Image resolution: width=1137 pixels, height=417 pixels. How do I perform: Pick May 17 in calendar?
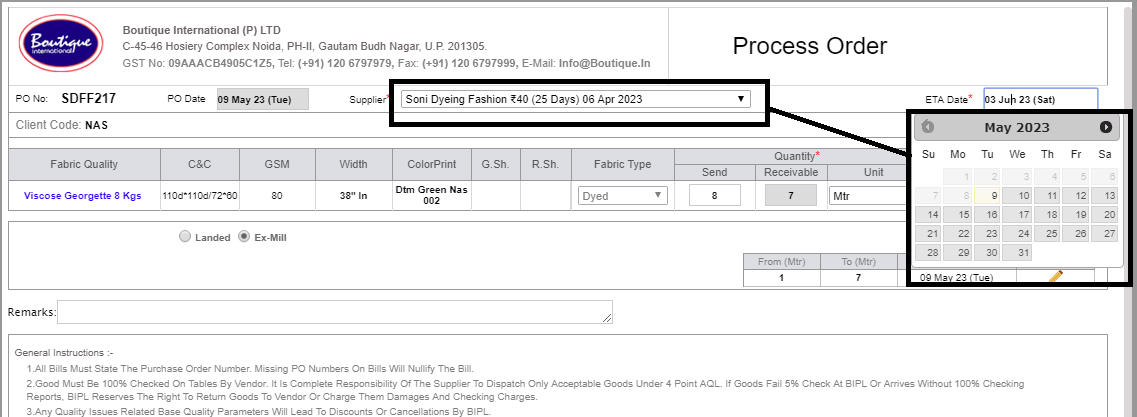coord(1017,214)
